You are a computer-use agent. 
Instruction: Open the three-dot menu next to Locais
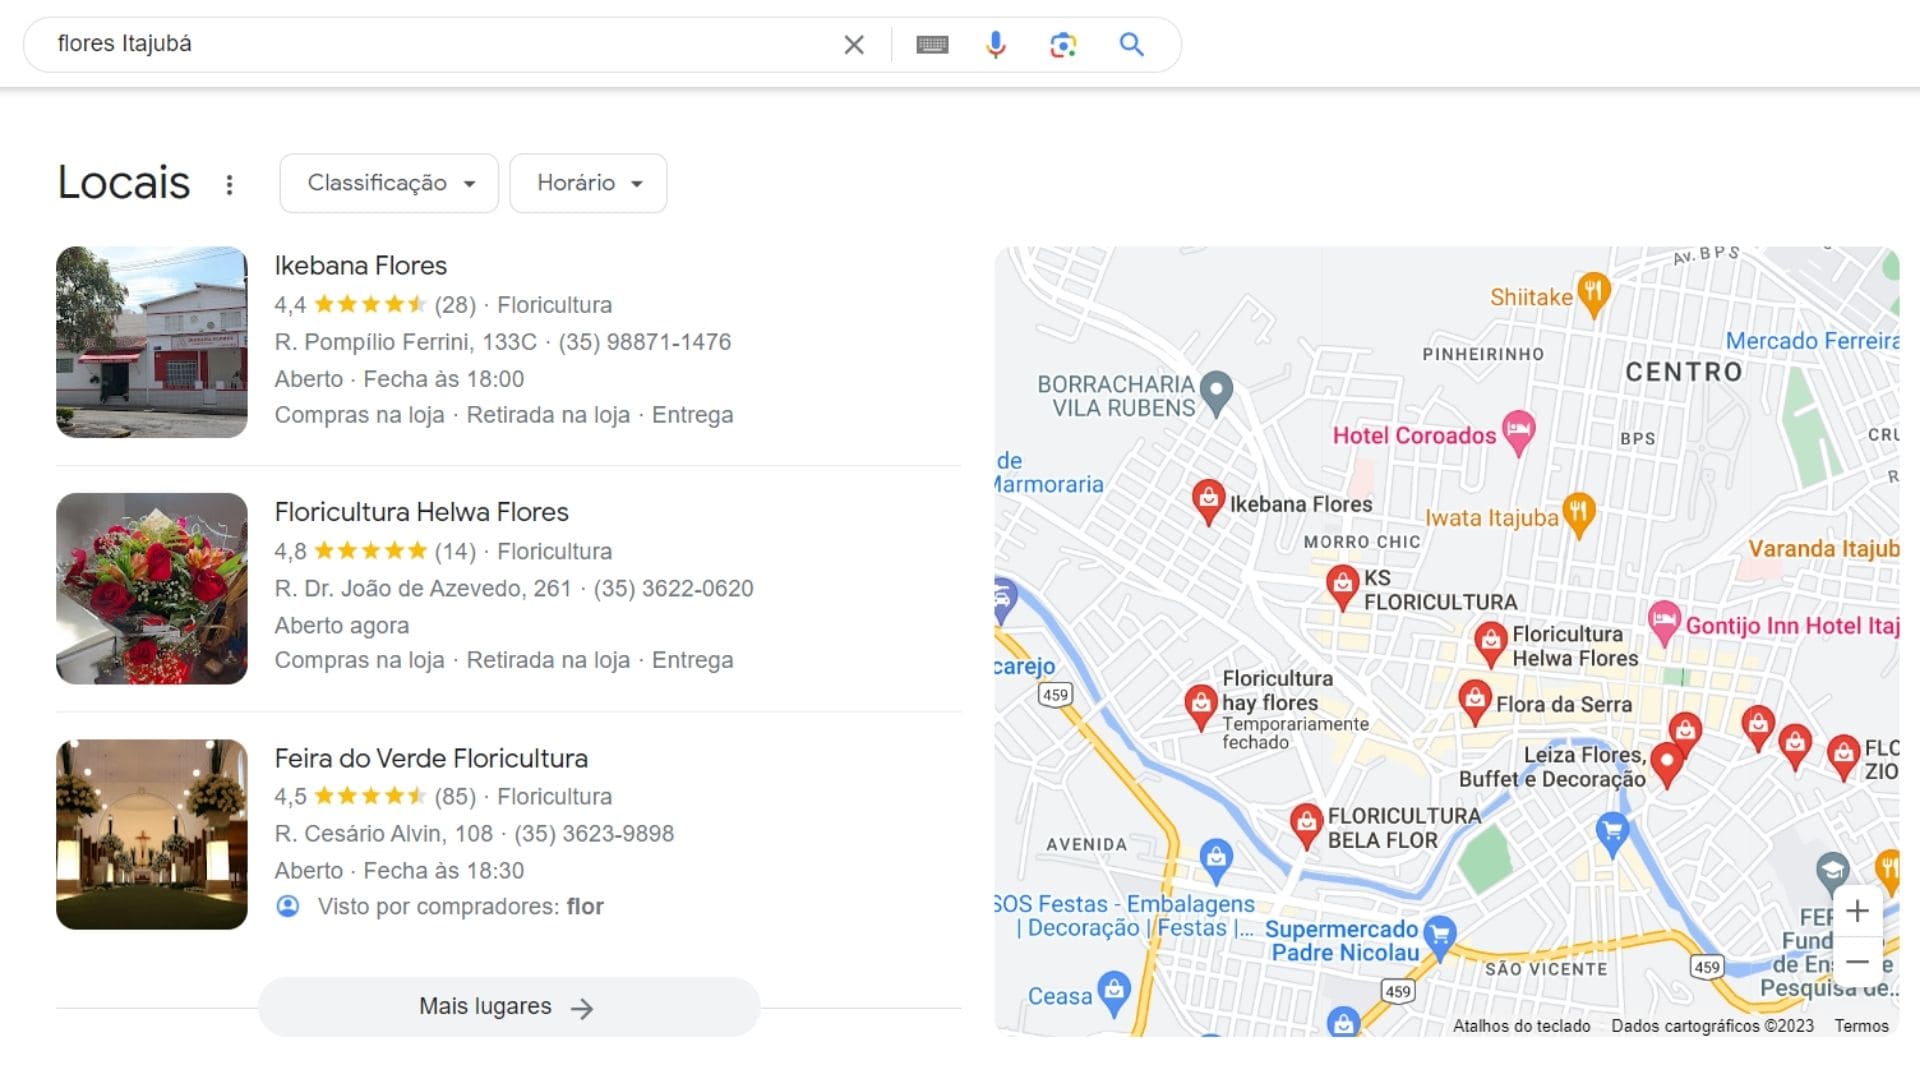pyautogui.click(x=230, y=184)
